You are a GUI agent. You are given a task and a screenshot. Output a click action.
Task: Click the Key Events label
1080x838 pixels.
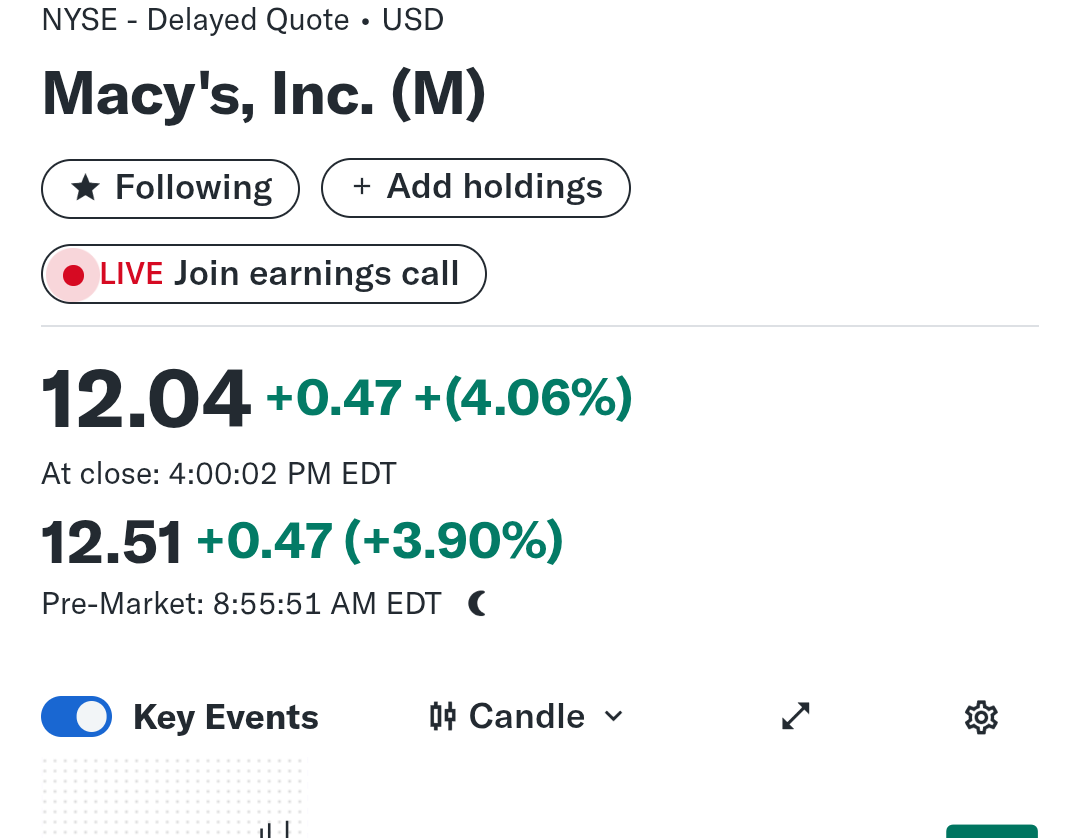point(225,717)
